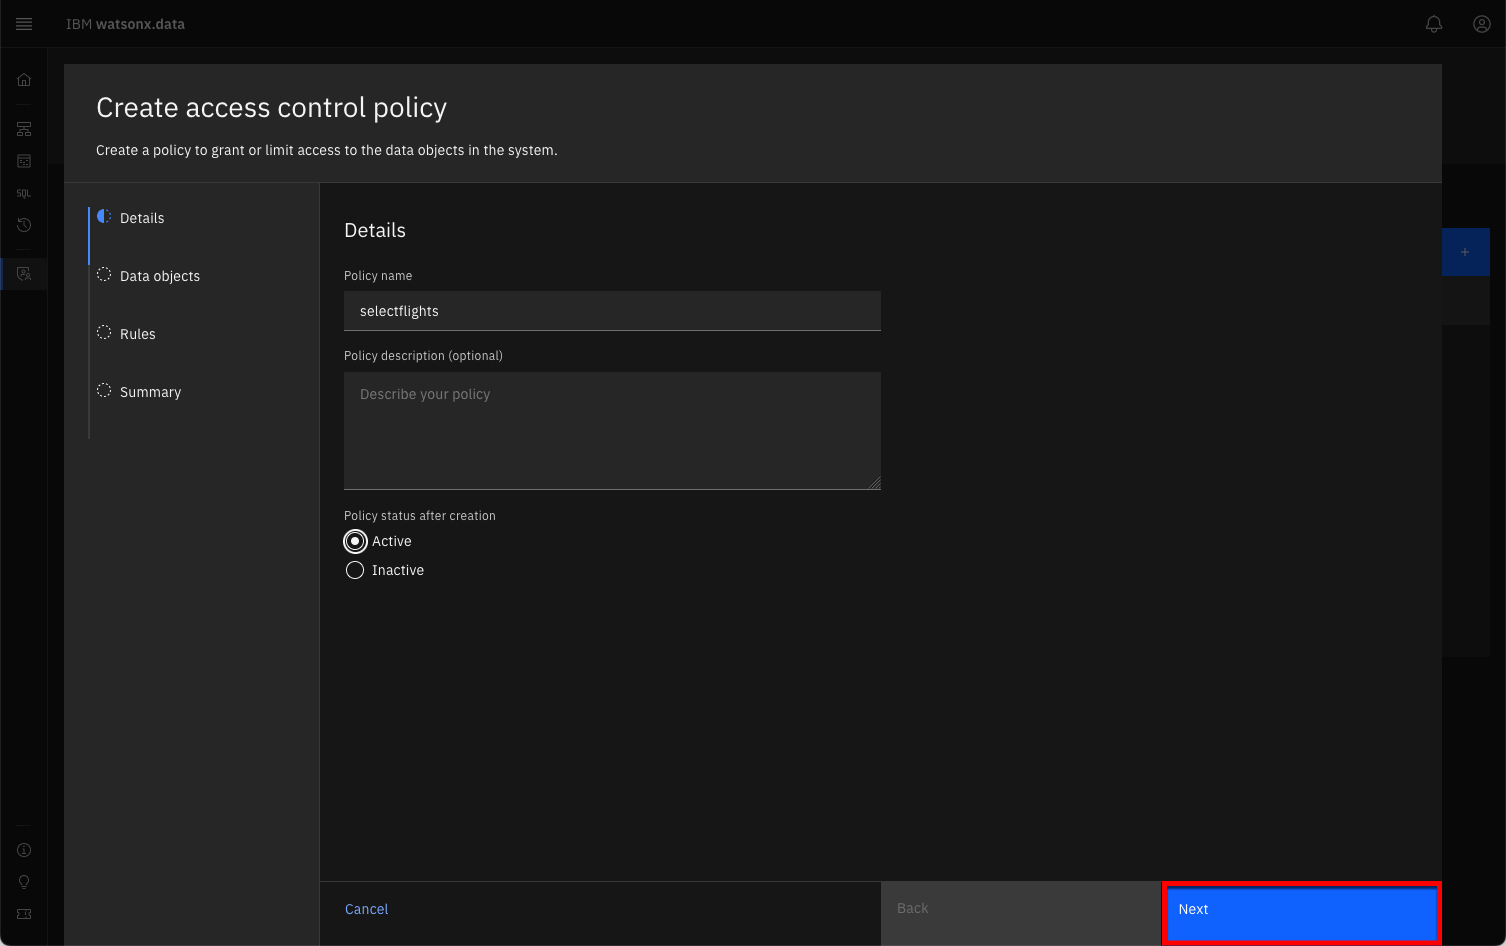1506x946 pixels.
Task: Open Query history sidebar icon
Action: point(24,225)
